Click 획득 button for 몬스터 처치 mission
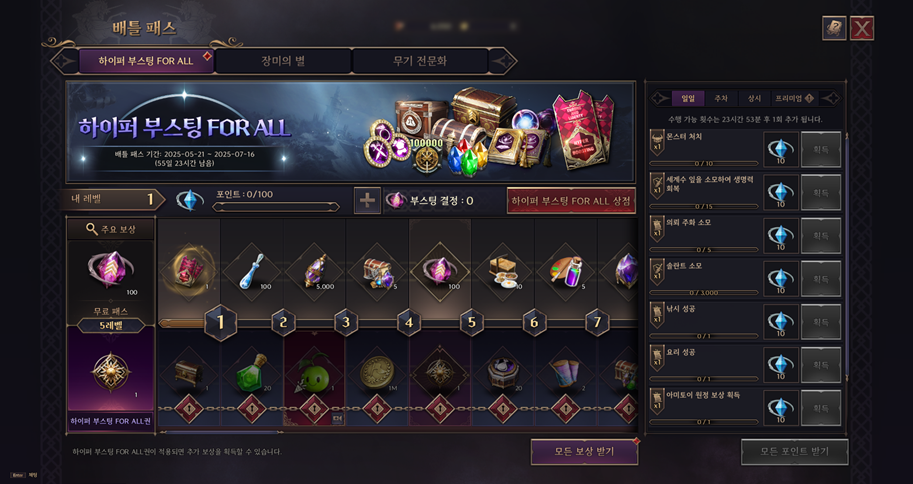913x484 pixels. coord(821,150)
